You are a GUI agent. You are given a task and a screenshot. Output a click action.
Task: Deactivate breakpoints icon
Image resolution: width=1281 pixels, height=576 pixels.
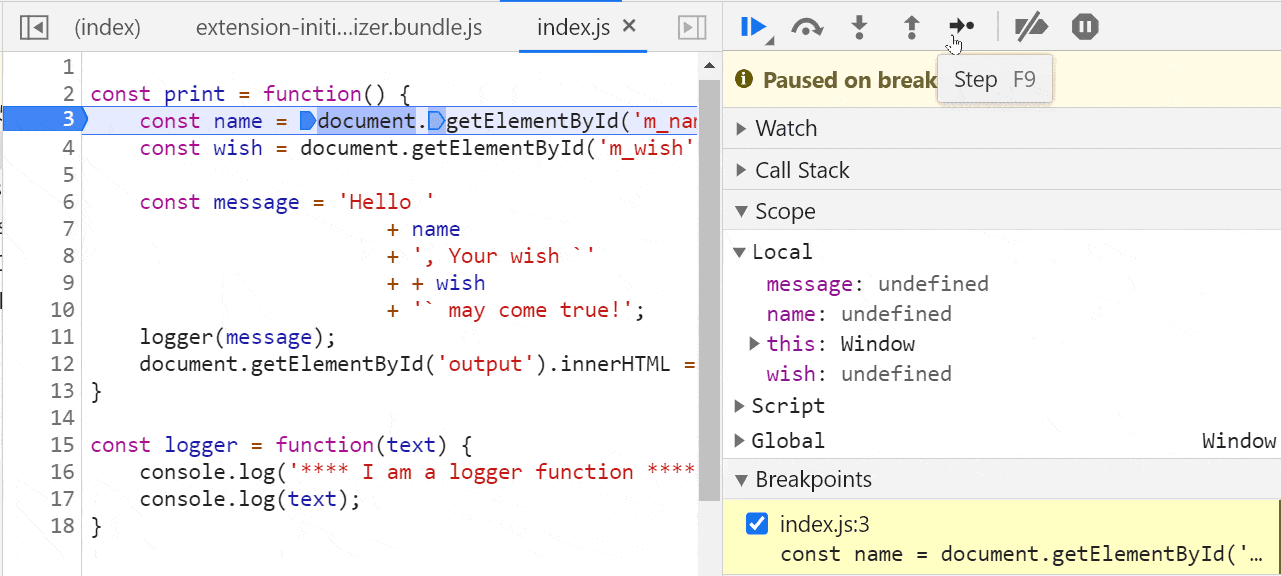click(x=1031, y=27)
